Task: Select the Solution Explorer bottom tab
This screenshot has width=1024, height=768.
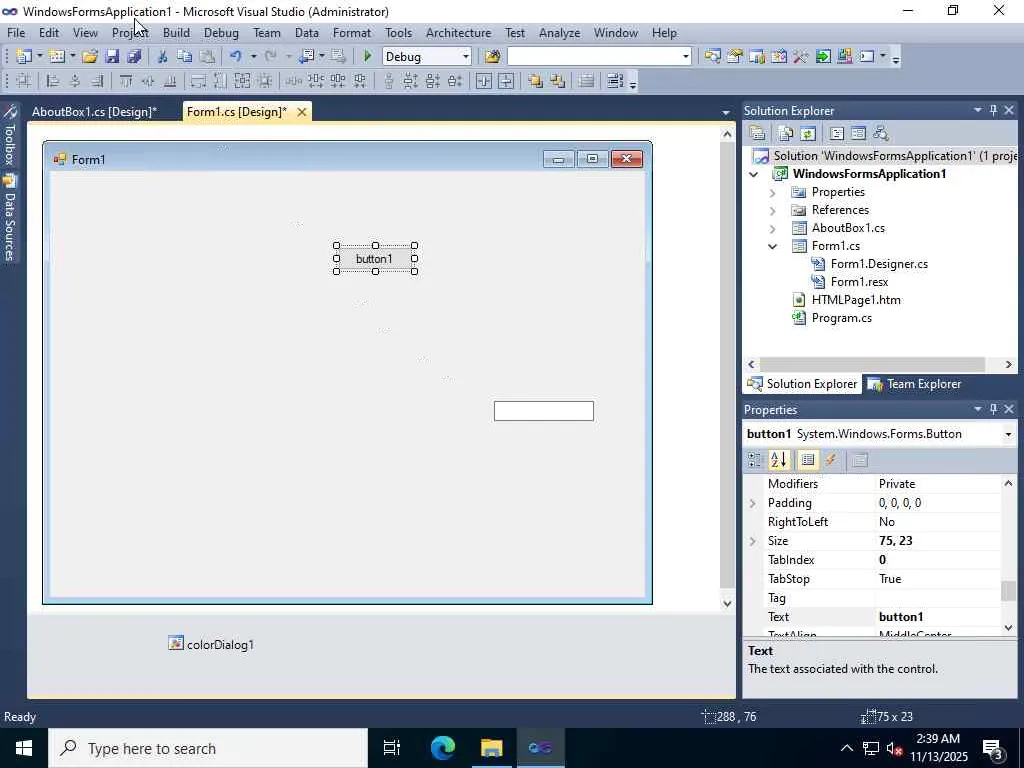Action: [x=802, y=384]
